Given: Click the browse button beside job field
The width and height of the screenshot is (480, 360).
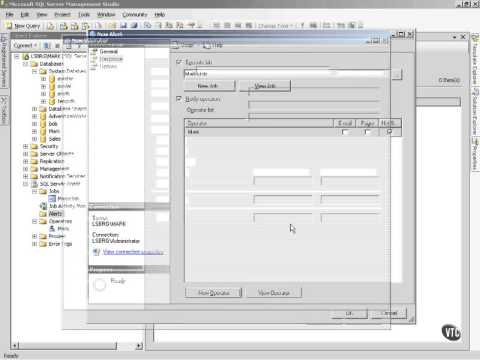Looking at the screenshot, I should coord(396,74).
